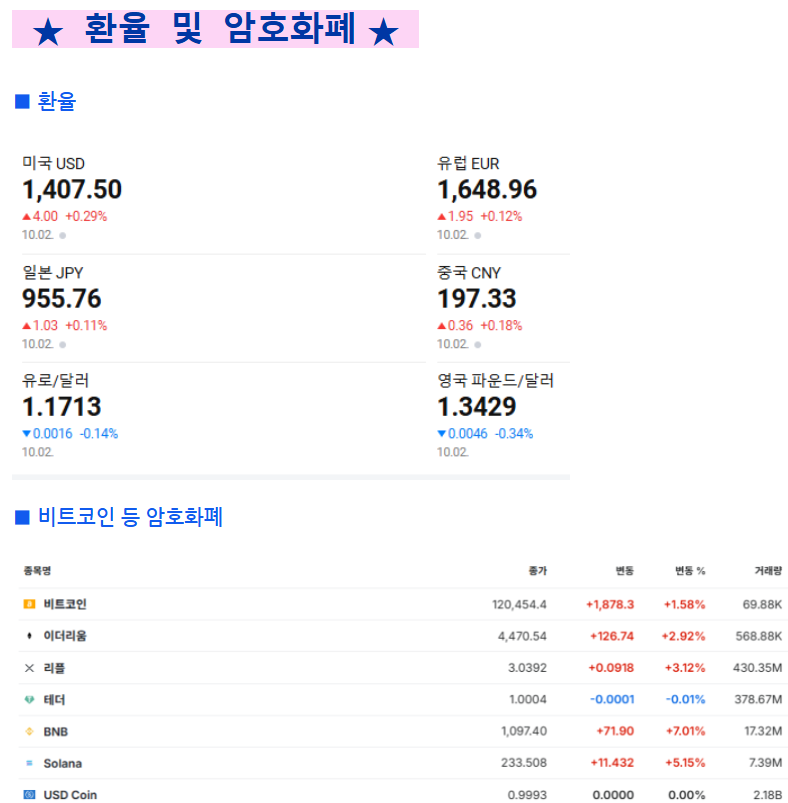Click the Bitcoin orange coin icon
The image size is (788, 803).
(29, 604)
